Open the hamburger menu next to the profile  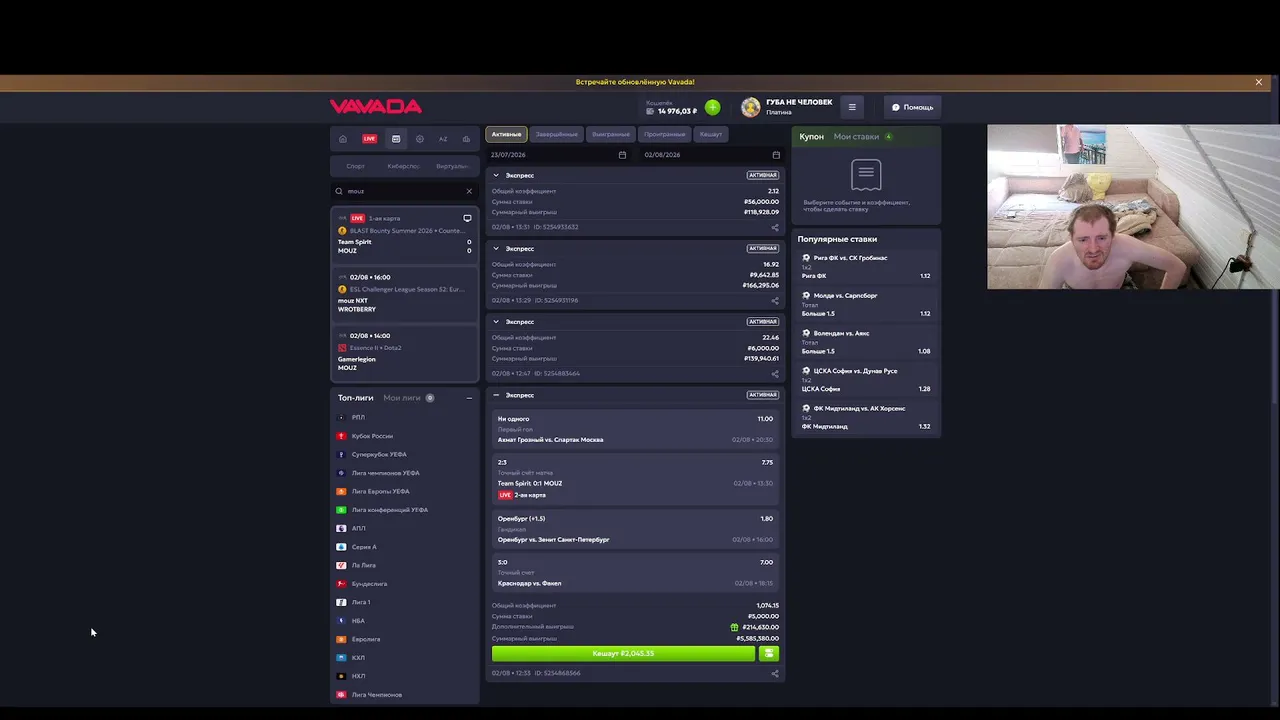[x=852, y=107]
